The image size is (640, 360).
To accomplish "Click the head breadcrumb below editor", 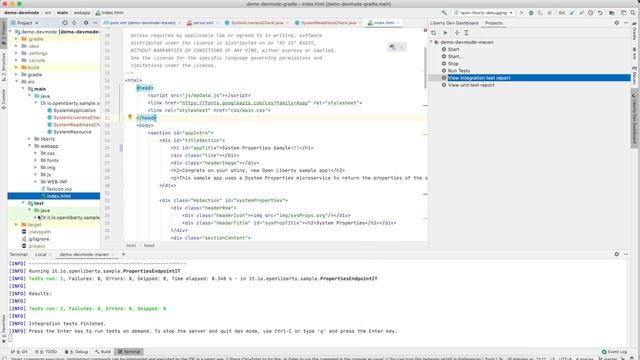I will point(149,245).
